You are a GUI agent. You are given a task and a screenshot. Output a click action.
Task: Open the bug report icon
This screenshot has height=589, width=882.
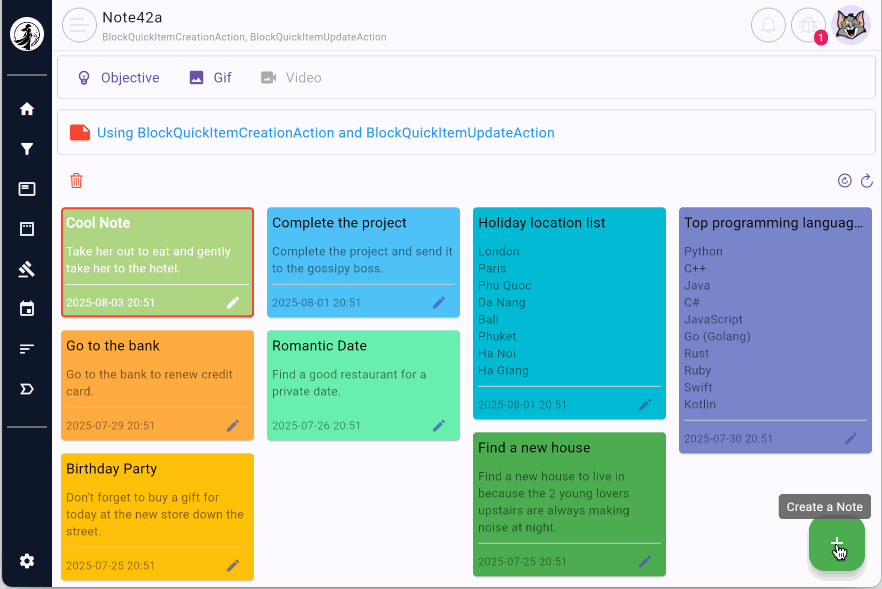[x=808, y=25]
